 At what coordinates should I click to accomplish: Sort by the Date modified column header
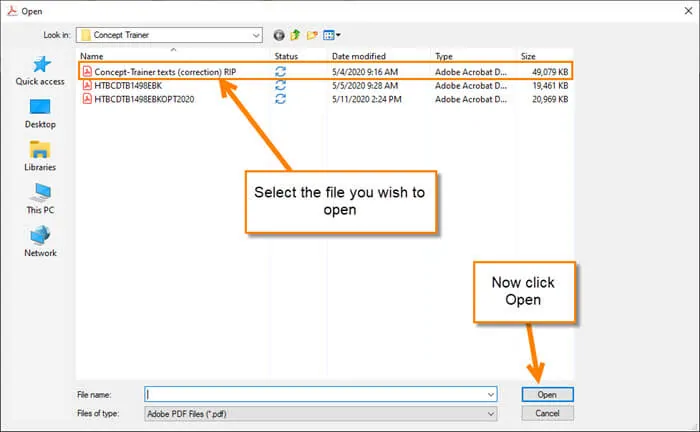pyautogui.click(x=358, y=56)
